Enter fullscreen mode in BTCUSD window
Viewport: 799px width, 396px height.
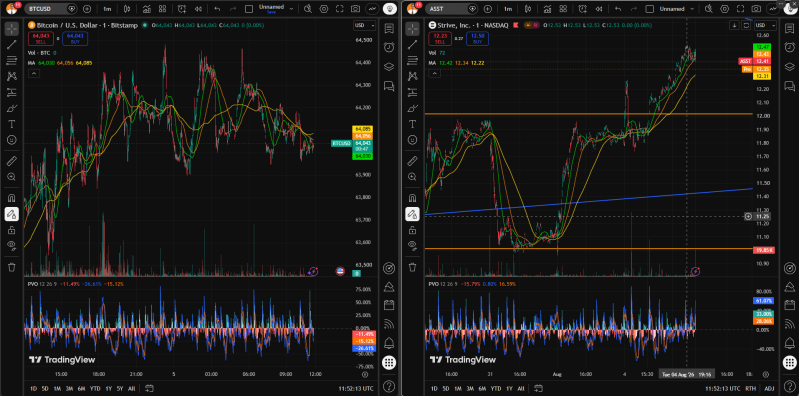click(340, 9)
